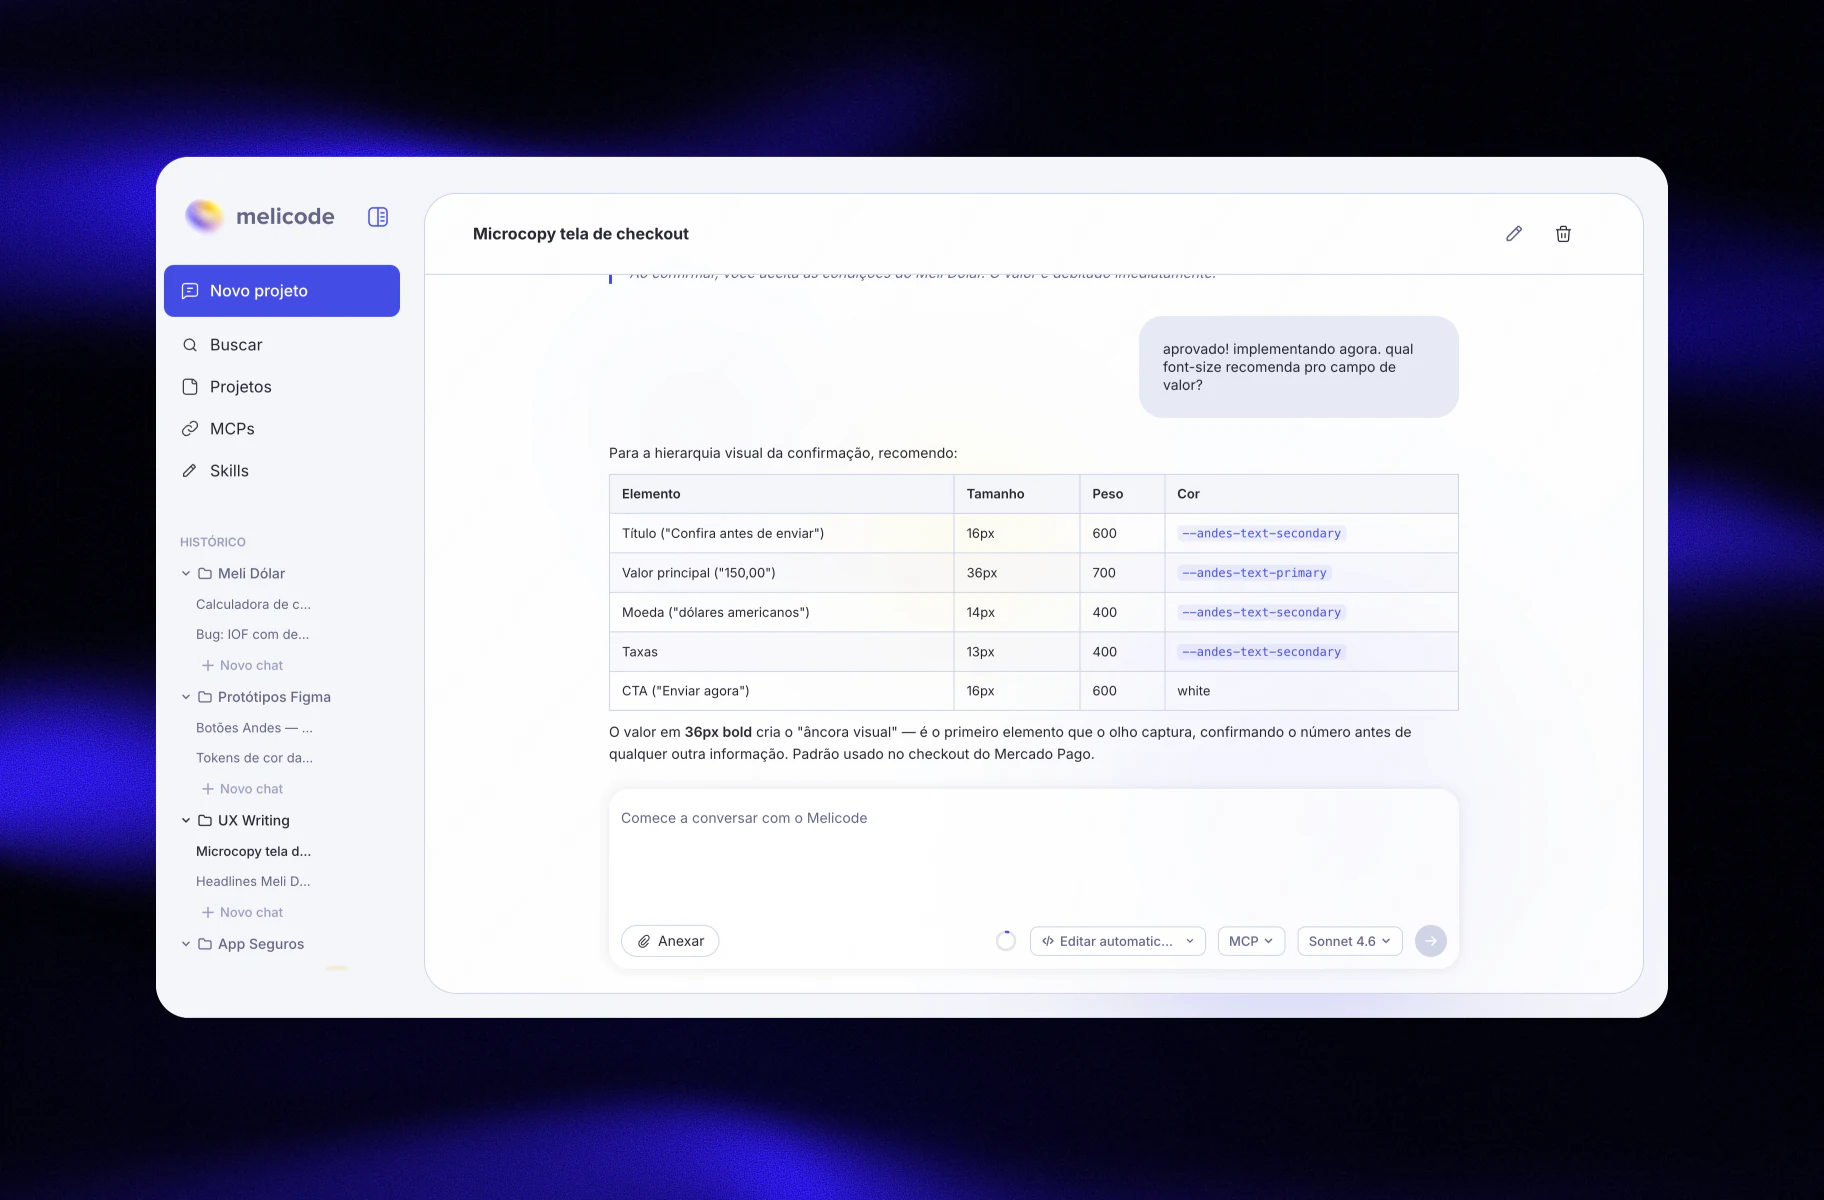The image size is (1824, 1200).
Task: Click the MCPs link icon
Action: click(x=190, y=429)
